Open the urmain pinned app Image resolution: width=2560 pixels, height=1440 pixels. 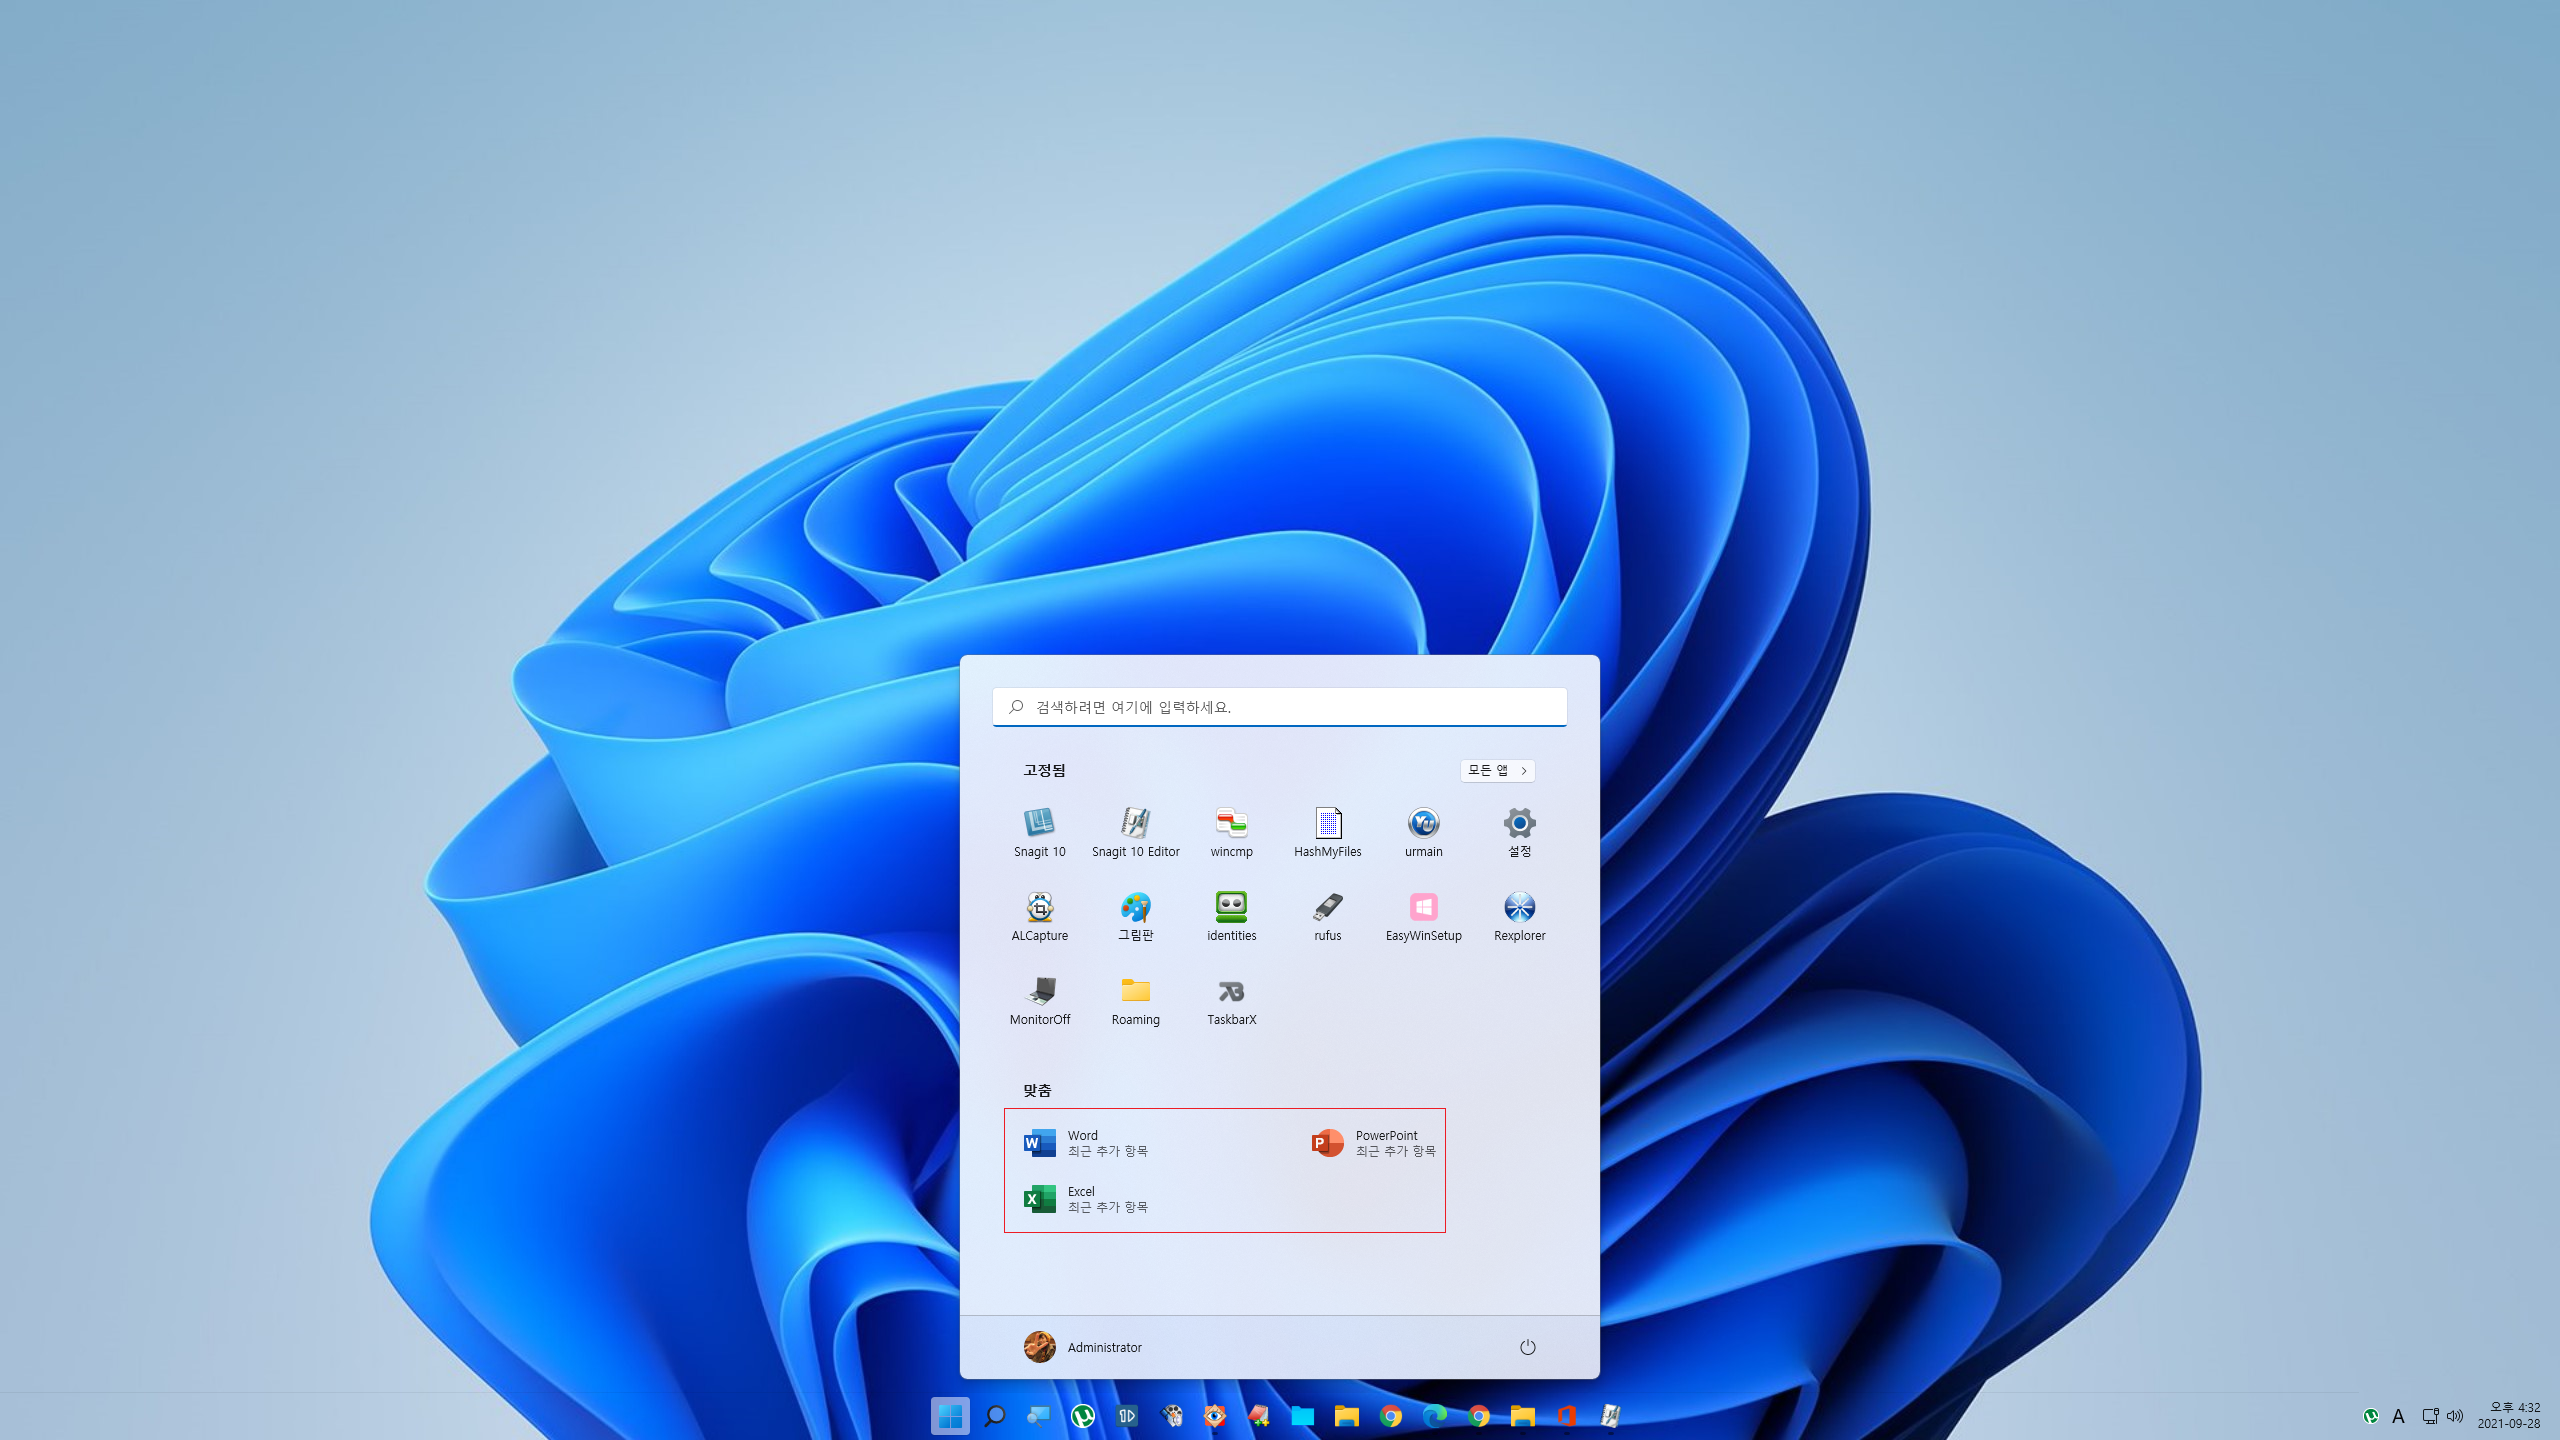point(1423,831)
